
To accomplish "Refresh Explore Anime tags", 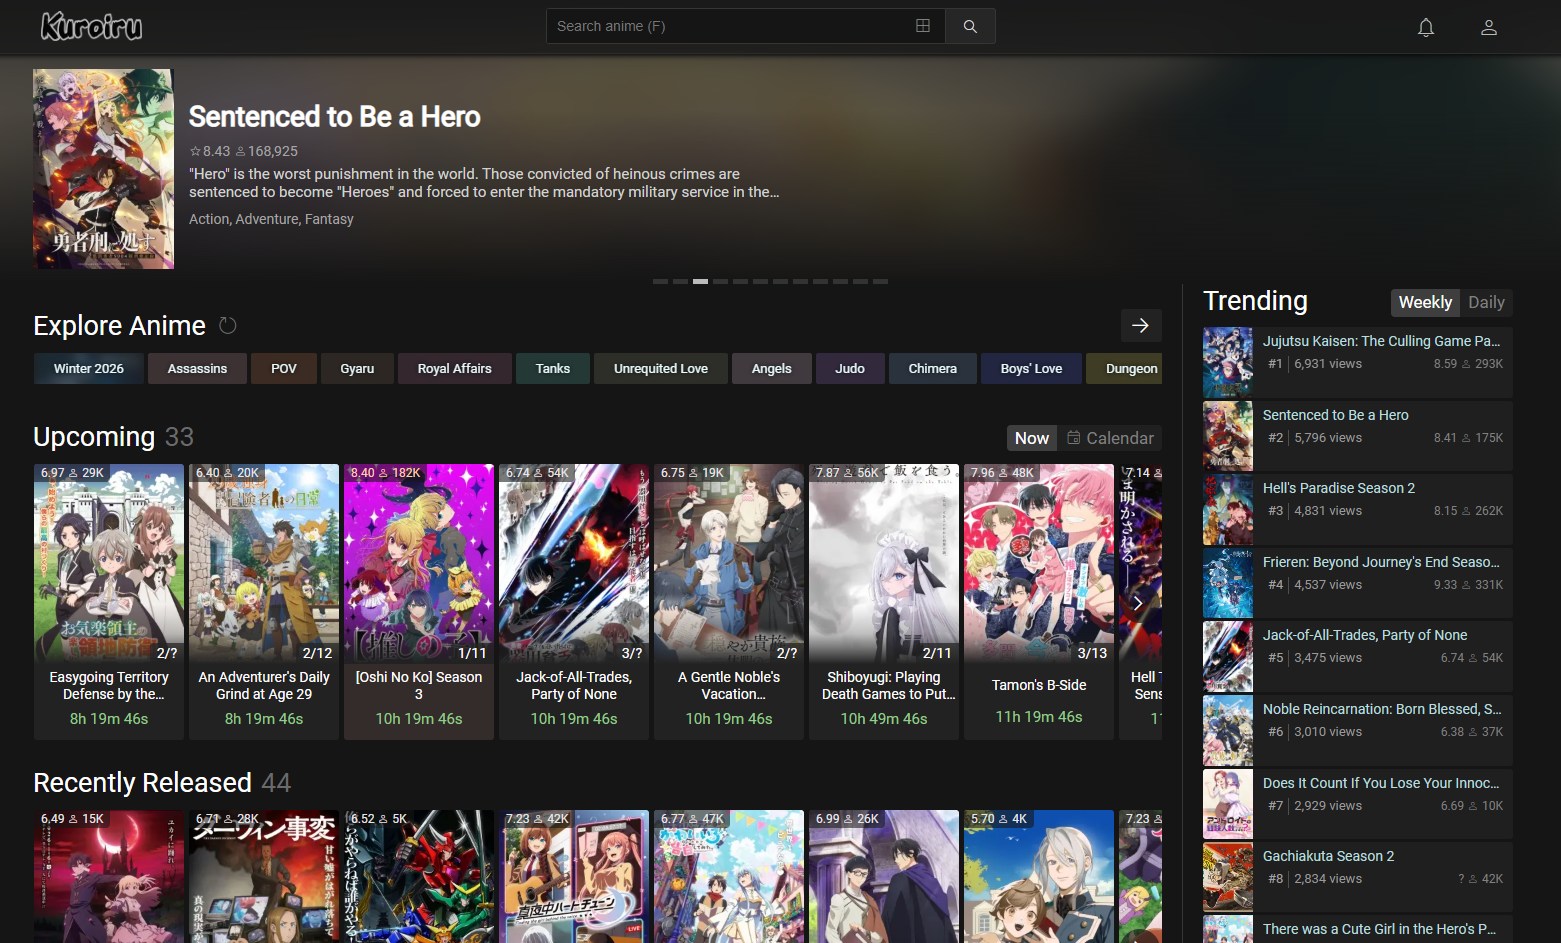I will point(228,326).
